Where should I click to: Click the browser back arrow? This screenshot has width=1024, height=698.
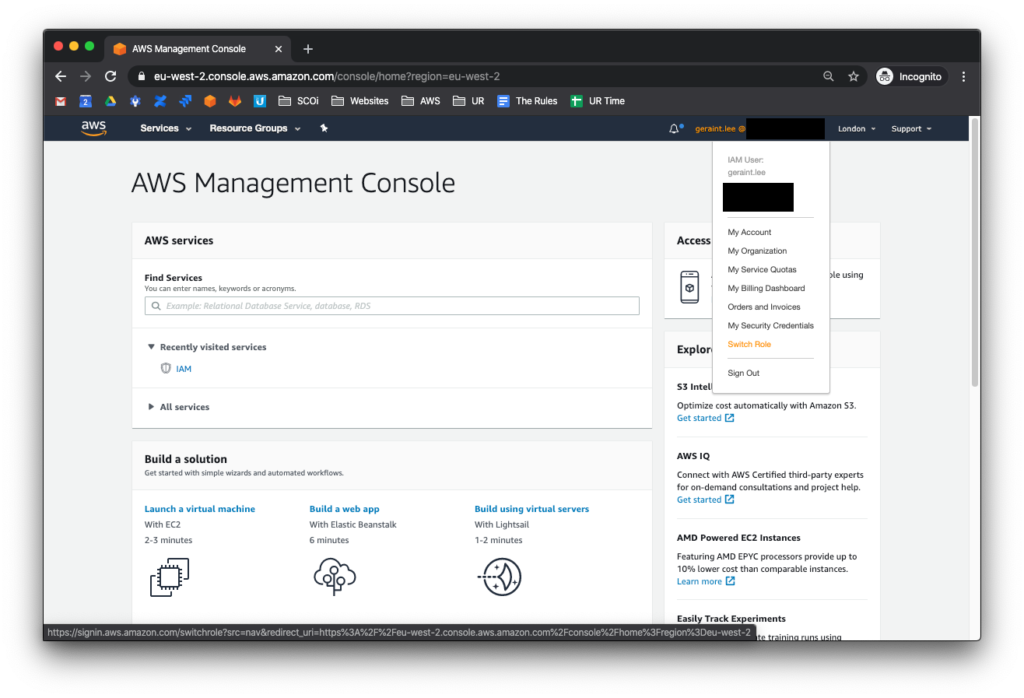tap(61, 76)
